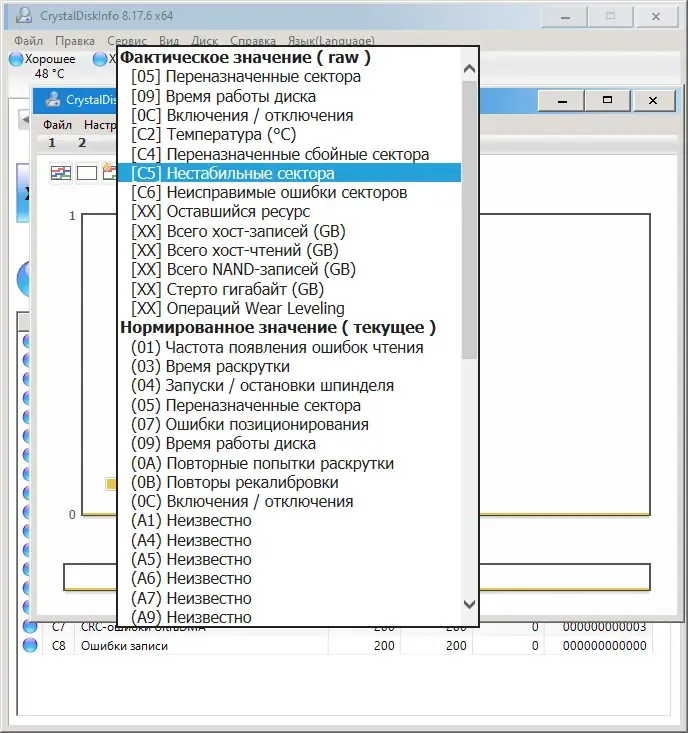Viewport: 688px width, 733px height.
Task: Choose [XX] Всего хост-чтений (GB)
Action: (289, 251)
